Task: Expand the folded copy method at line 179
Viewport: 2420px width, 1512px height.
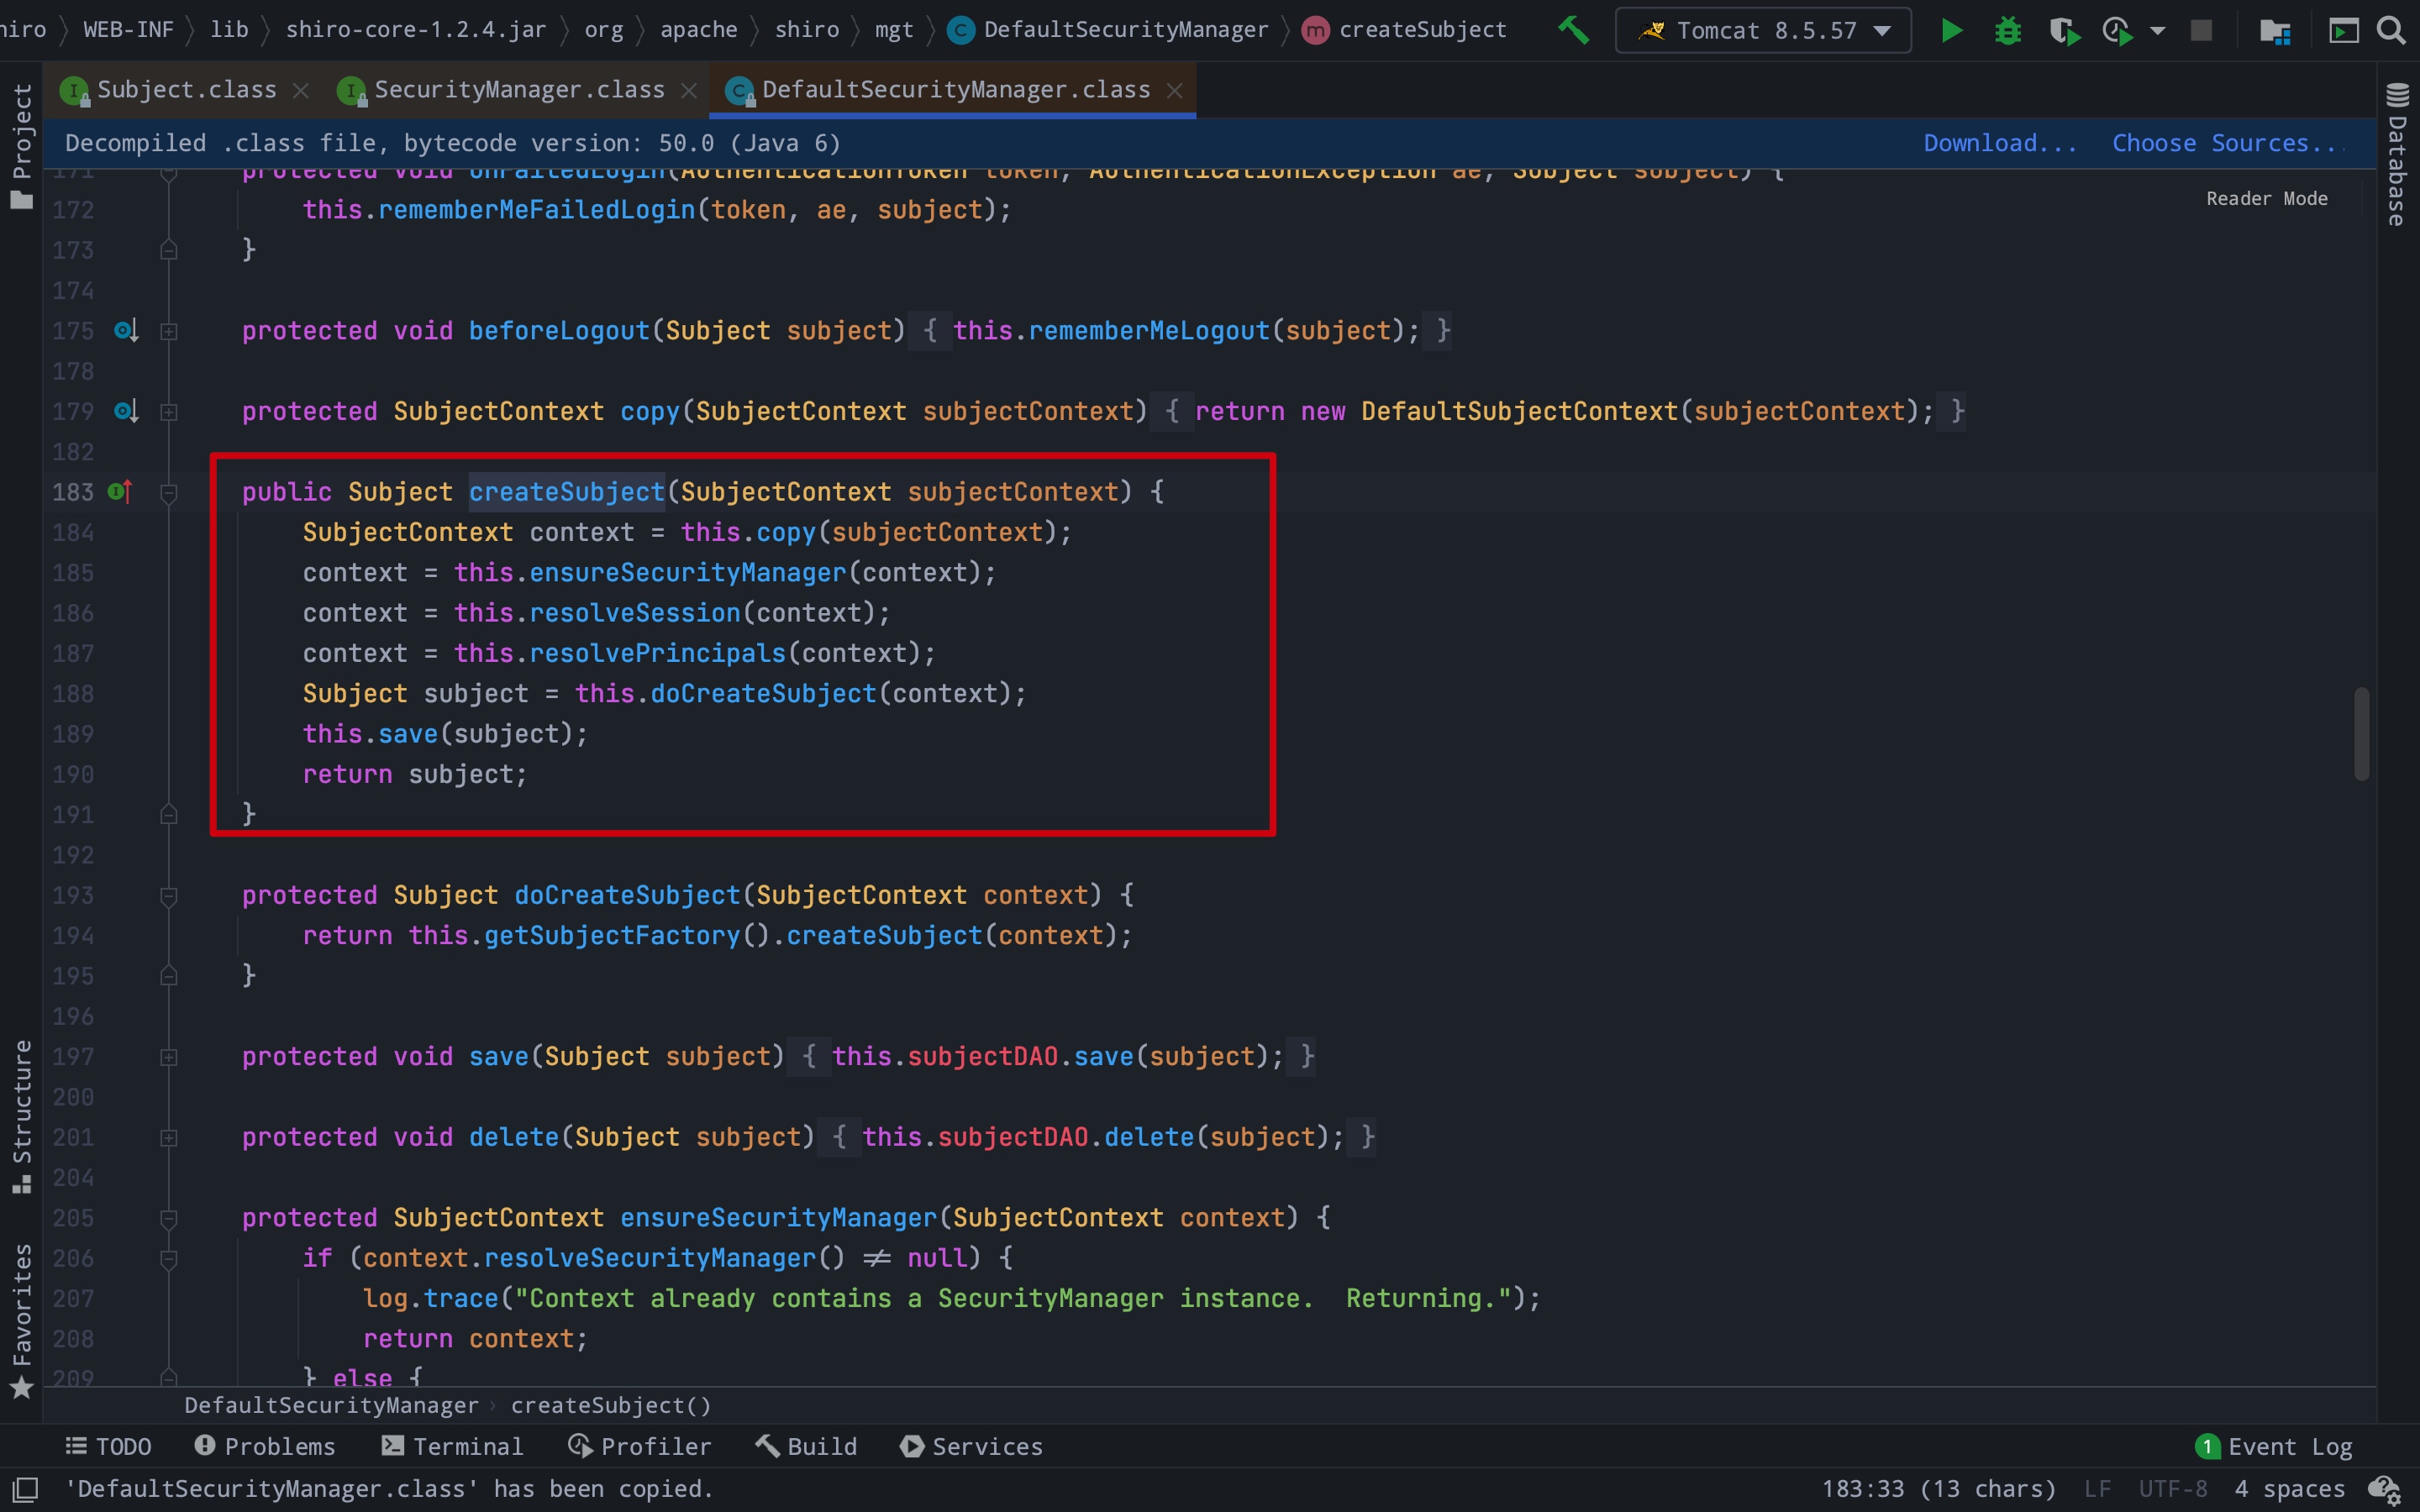Action: (169, 412)
